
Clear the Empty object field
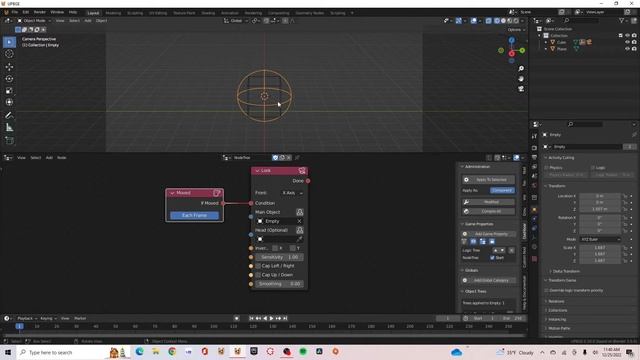pyautogui.click(x=299, y=221)
